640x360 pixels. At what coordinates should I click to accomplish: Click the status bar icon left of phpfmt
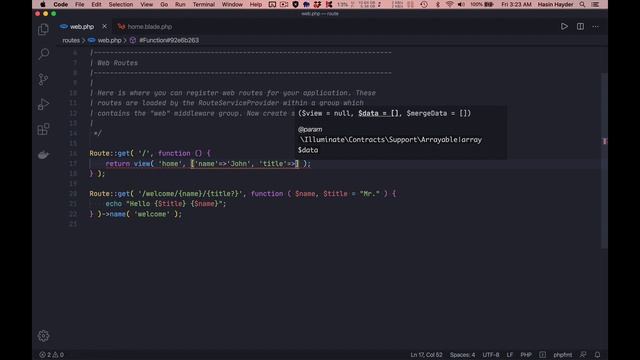tap(542, 355)
